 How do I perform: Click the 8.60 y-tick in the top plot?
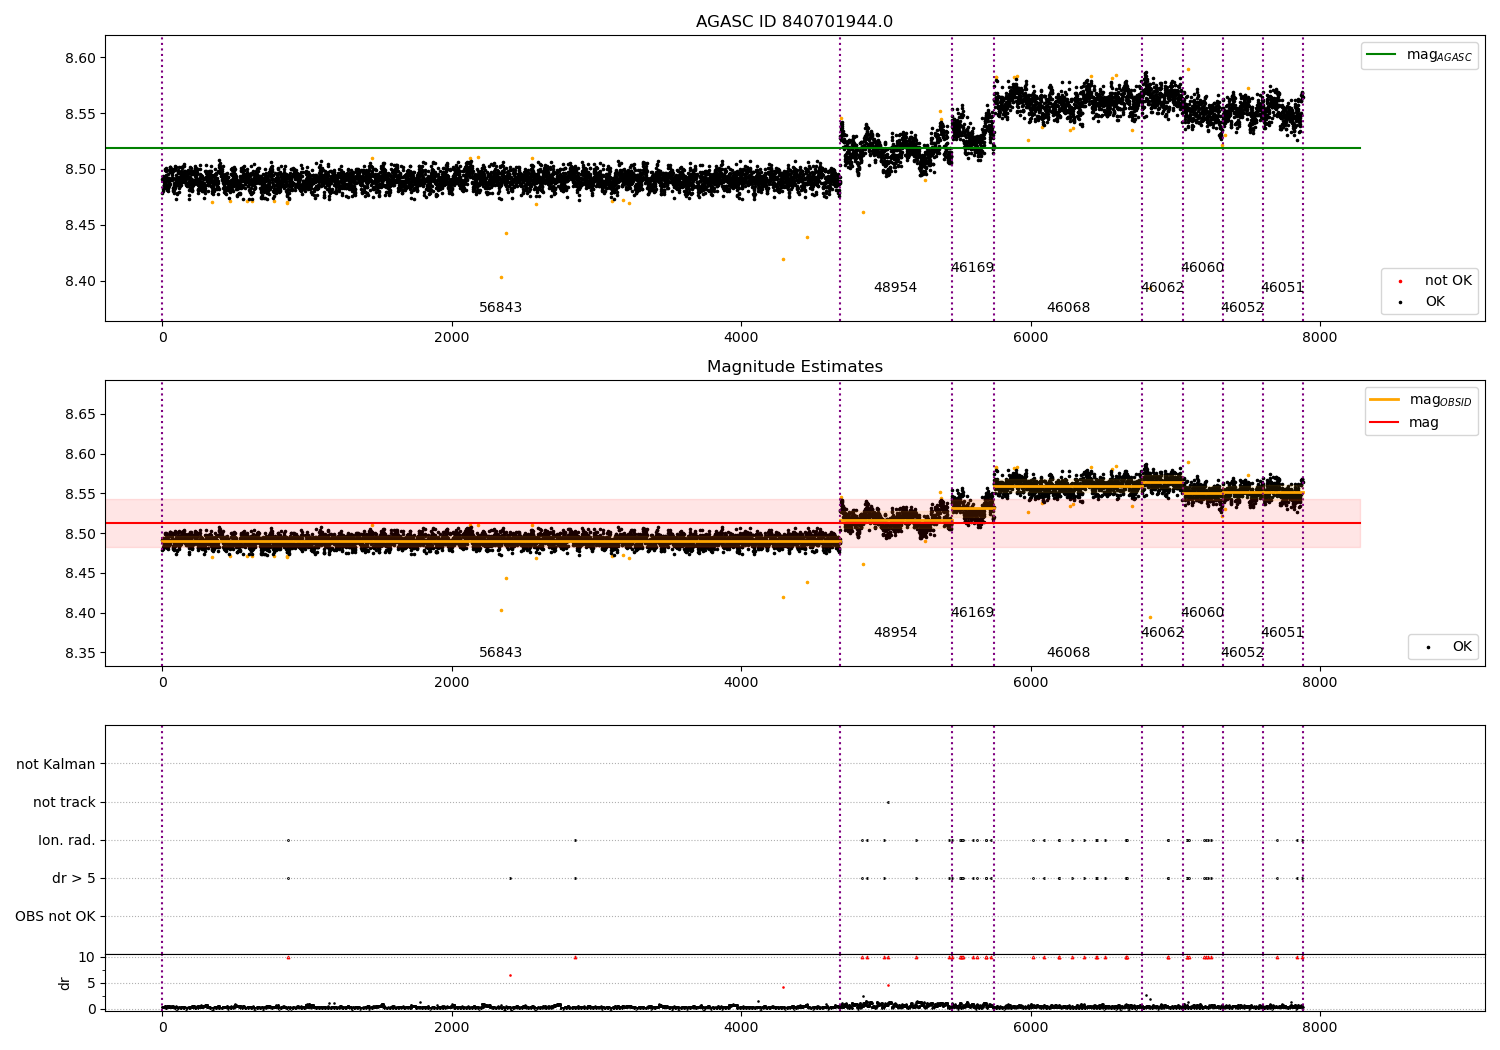coord(80,58)
